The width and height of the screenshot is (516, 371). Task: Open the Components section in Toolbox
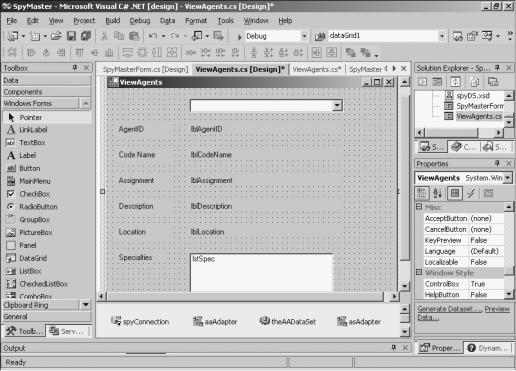[x=47, y=92]
